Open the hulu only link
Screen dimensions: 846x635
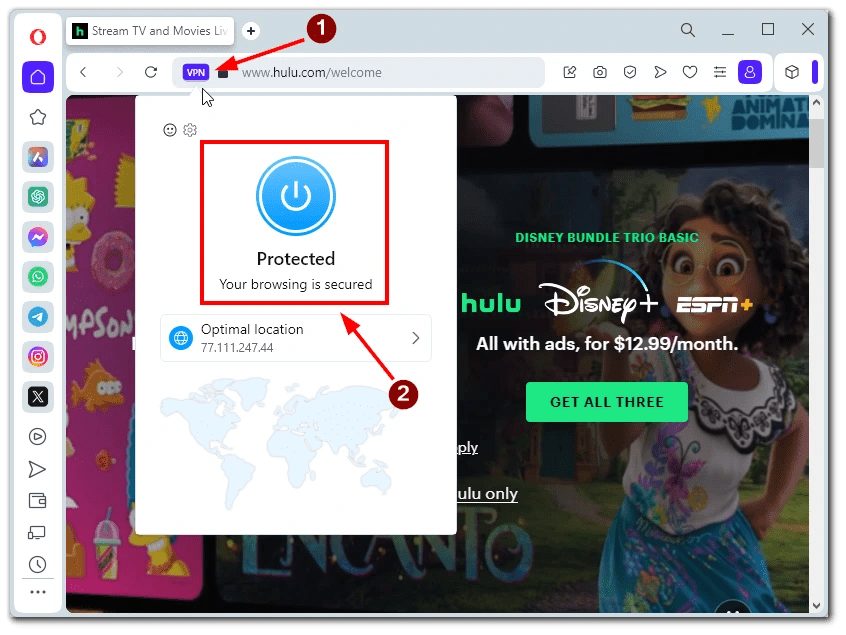tap(489, 493)
